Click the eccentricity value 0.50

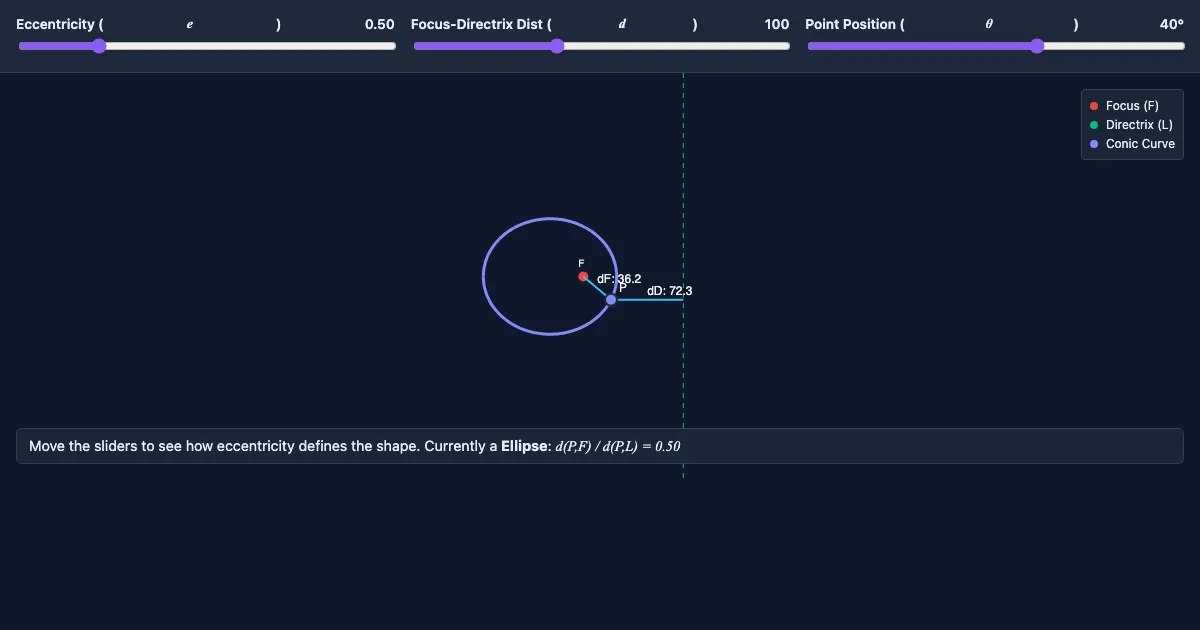point(380,24)
